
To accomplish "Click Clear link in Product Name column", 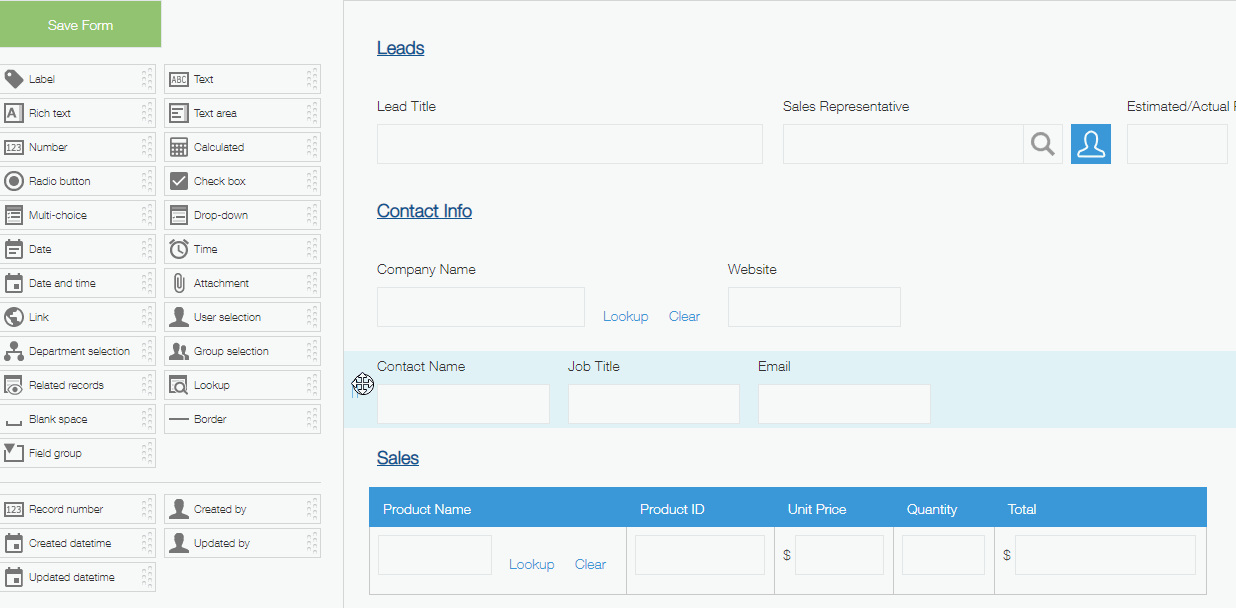I will (x=590, y=564).
